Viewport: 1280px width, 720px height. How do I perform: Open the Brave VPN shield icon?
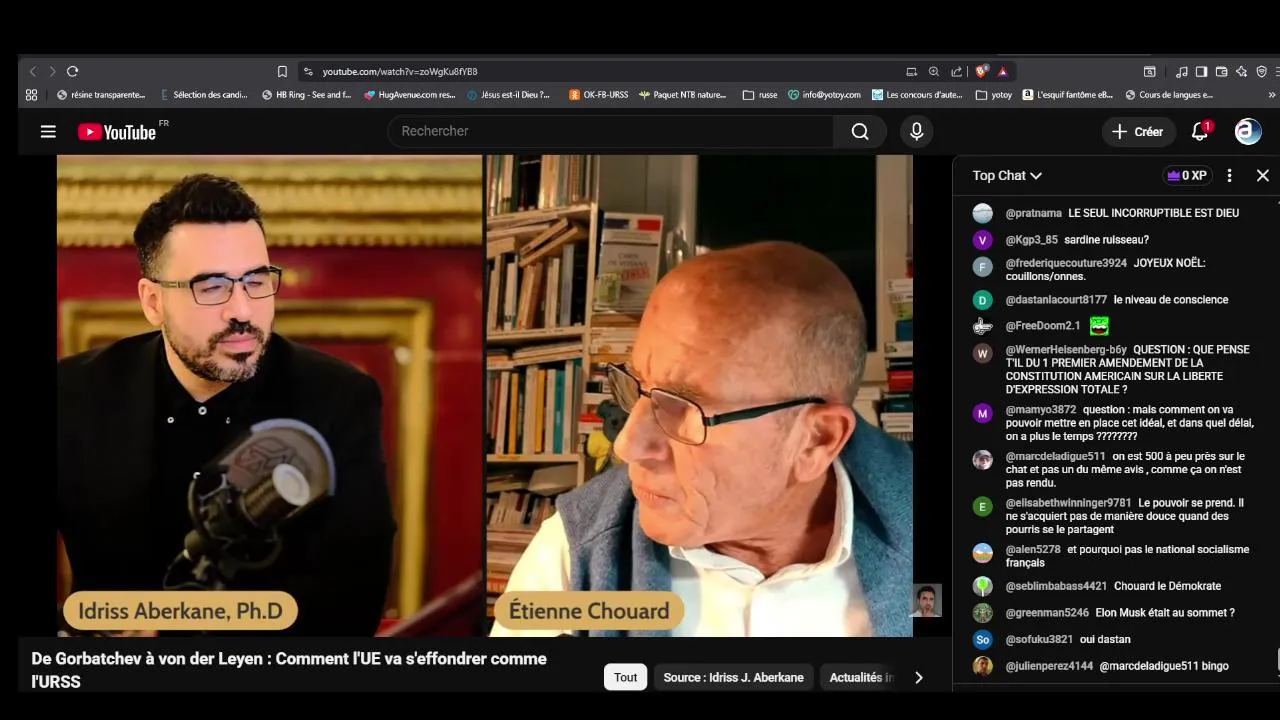tap(1261, 71)
